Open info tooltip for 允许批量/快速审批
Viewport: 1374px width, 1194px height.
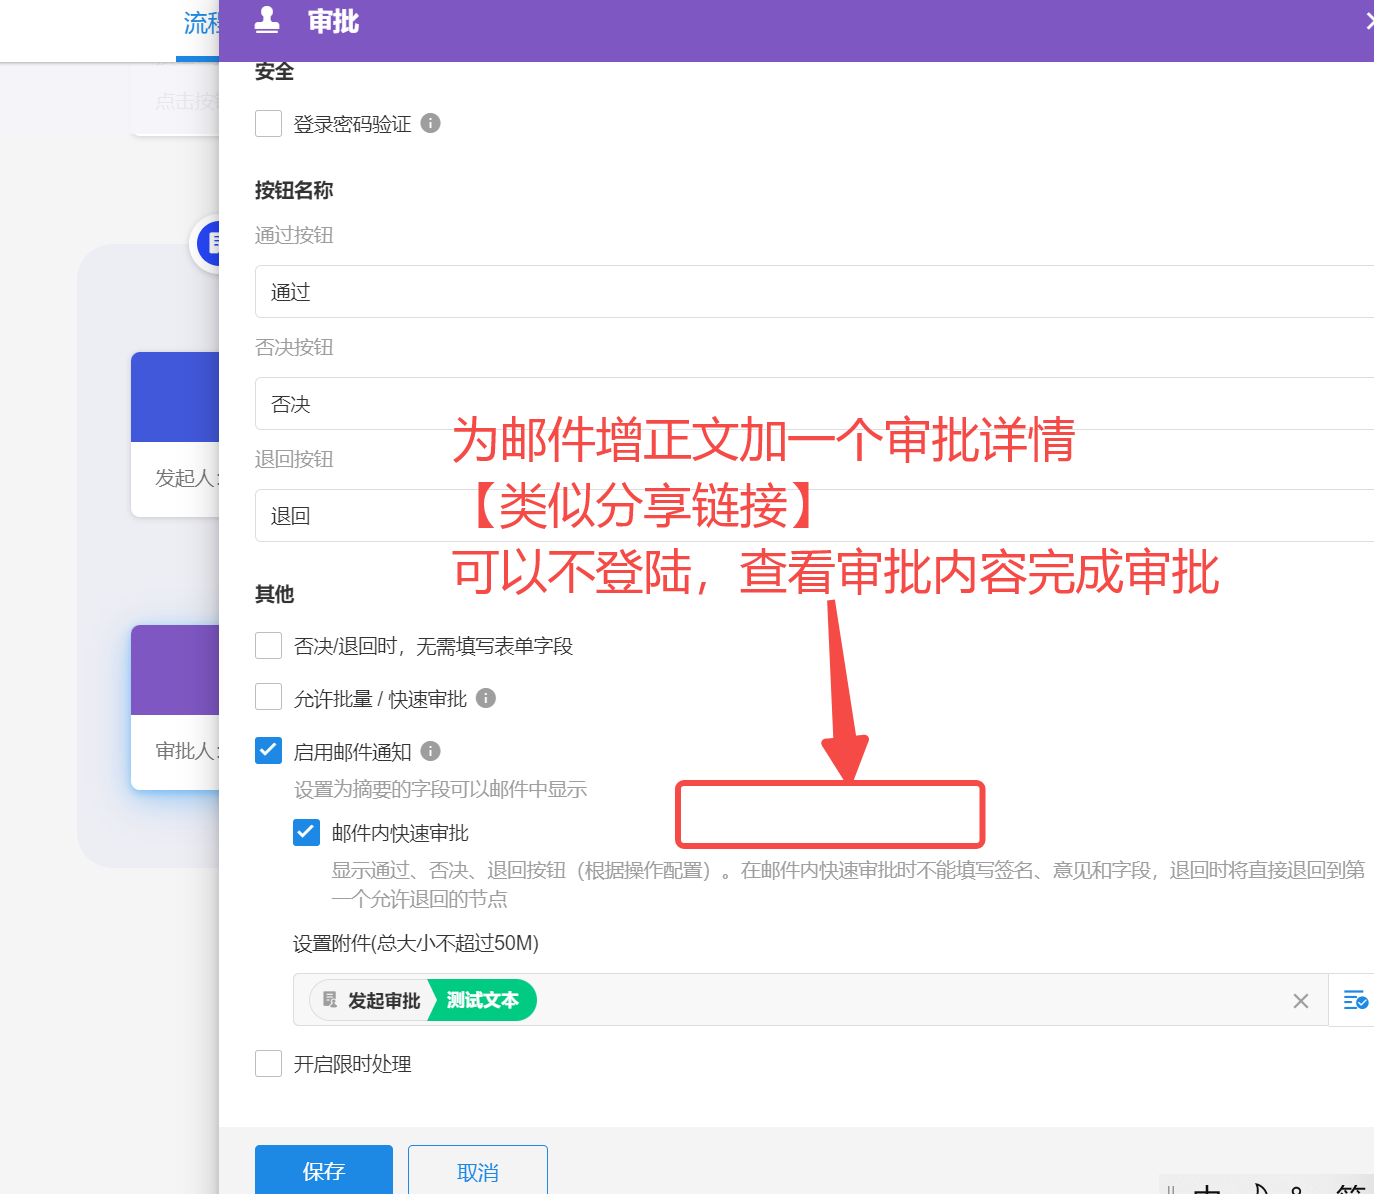coord(486,698)
